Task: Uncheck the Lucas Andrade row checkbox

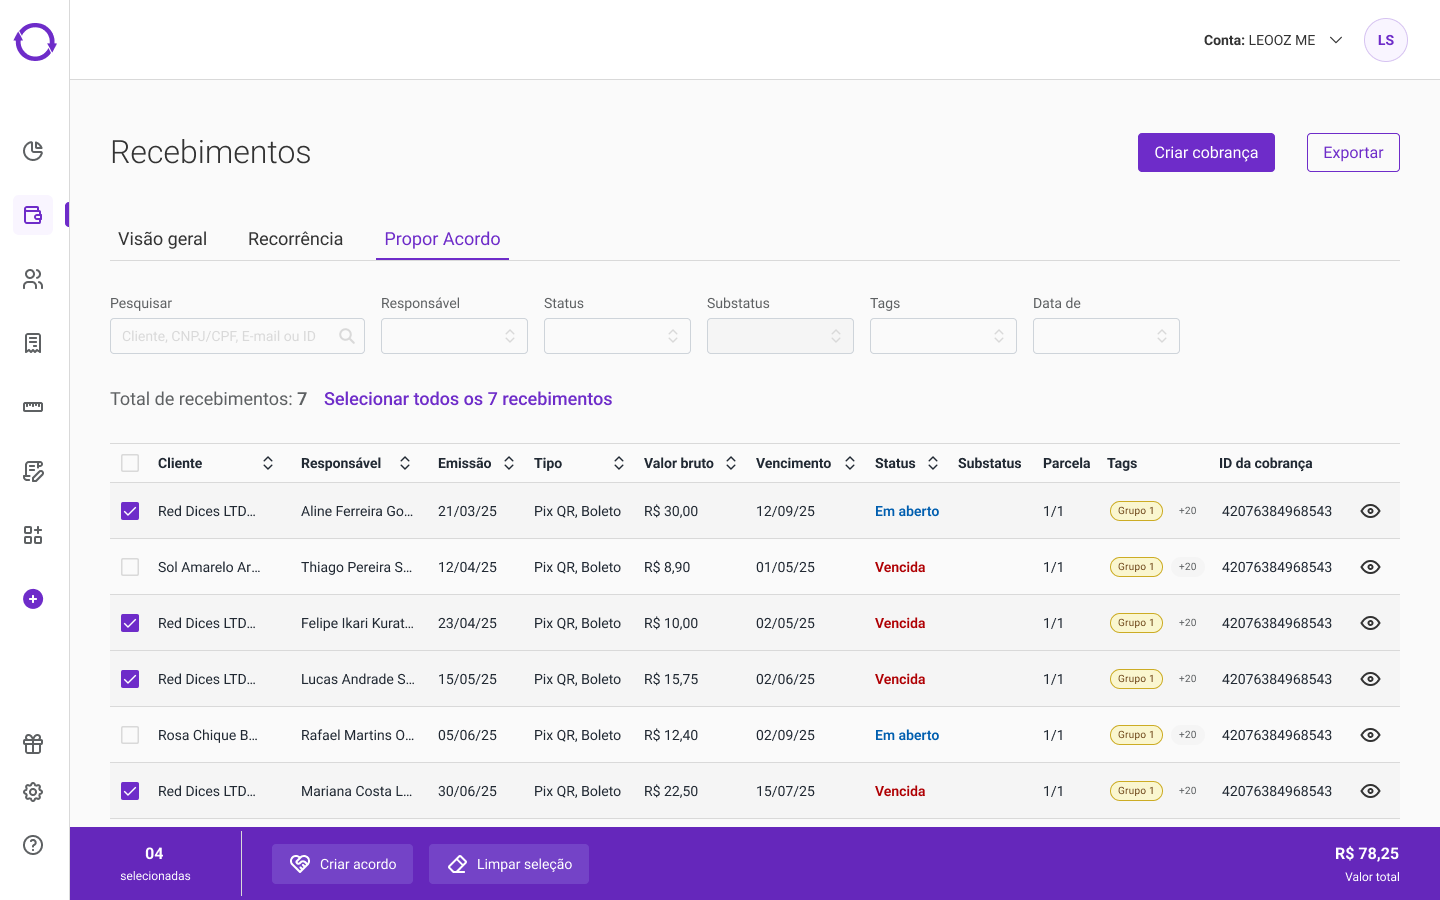Action: click(130, 679)
